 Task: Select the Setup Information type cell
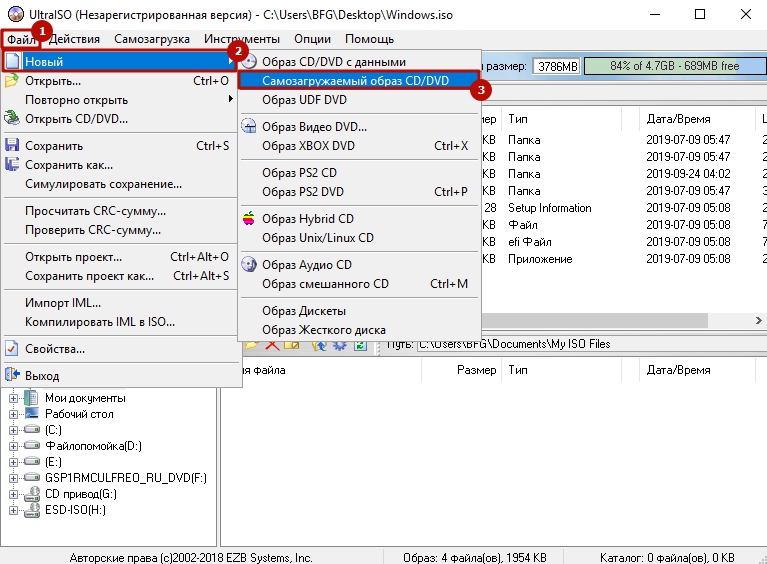click(x=550, y=208)
